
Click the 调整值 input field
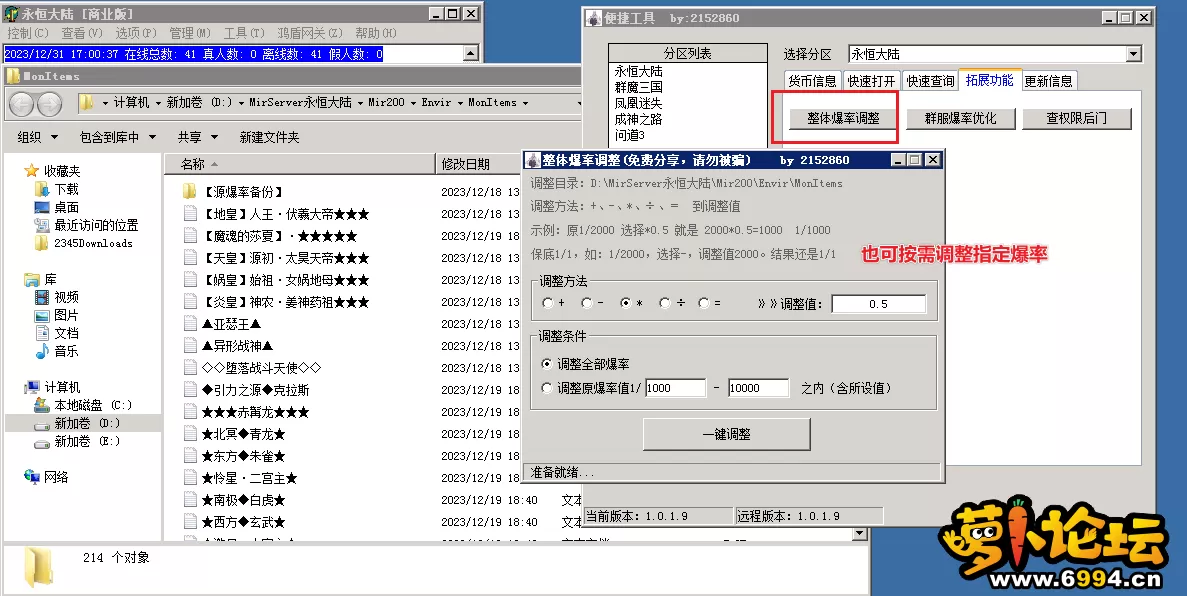(878, 304)
